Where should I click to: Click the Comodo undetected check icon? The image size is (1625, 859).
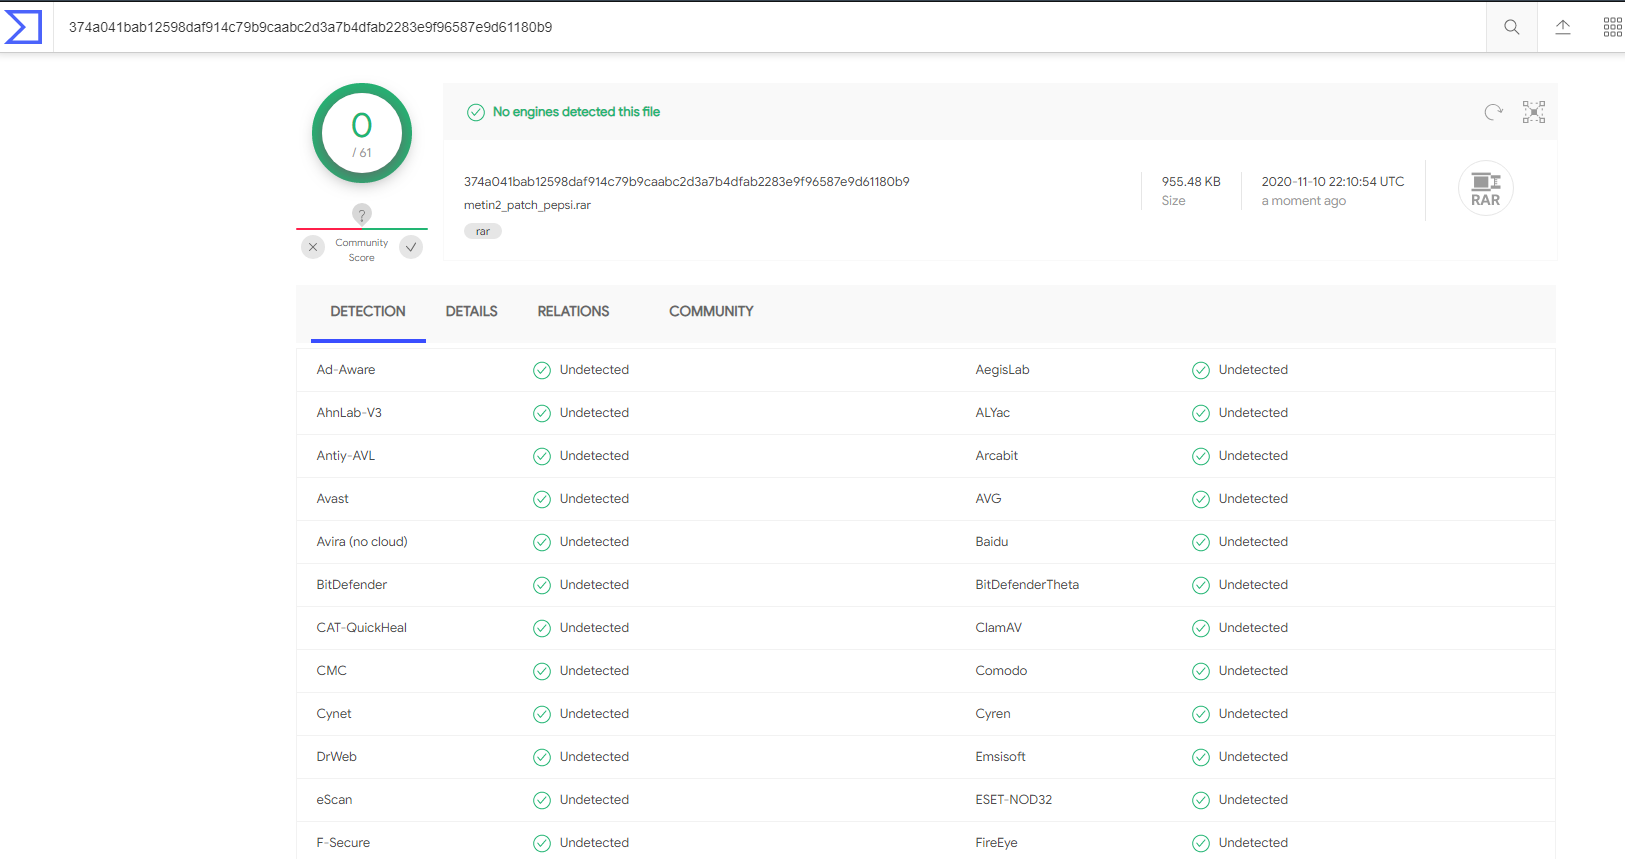tap(1201, 671)
